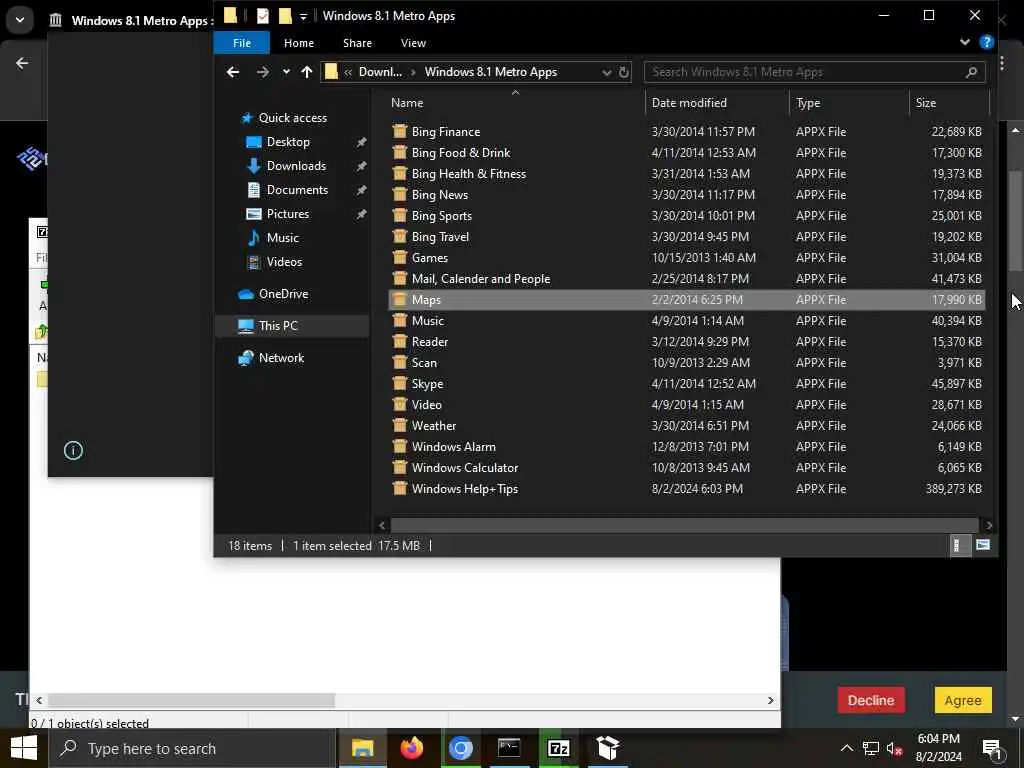
Task: Click the Skype package icon
Action: [400, 383]
